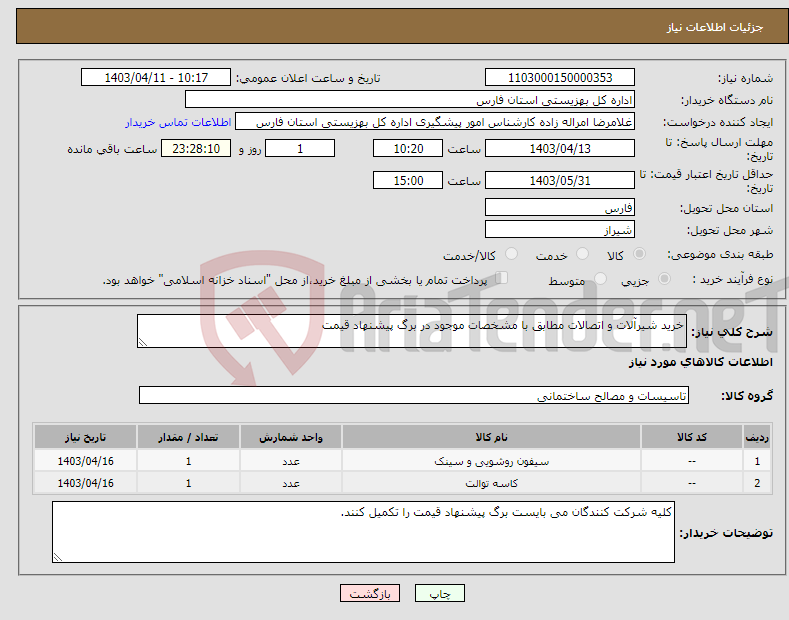Click the سیفون روشویی و سینک cell
This screenshot has height=620, width=789.
(x=491, y=461)
